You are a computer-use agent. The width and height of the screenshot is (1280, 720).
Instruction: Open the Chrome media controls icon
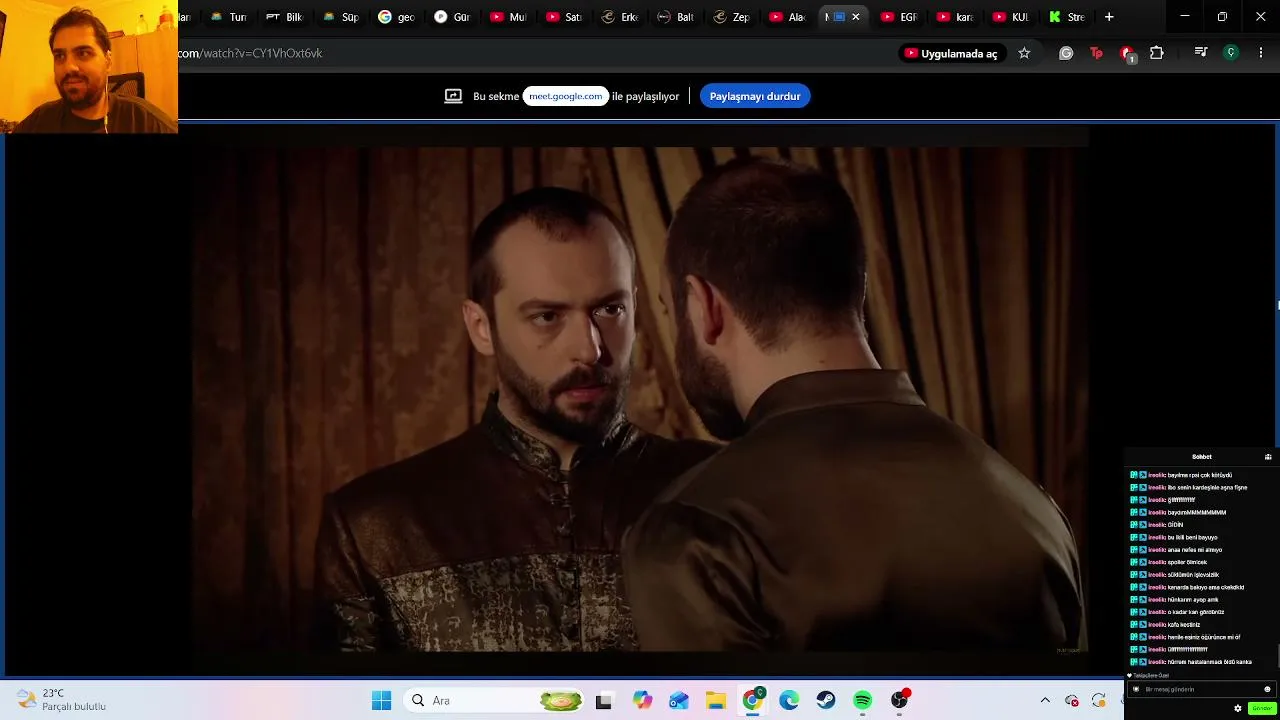(x=1201, y=53)
